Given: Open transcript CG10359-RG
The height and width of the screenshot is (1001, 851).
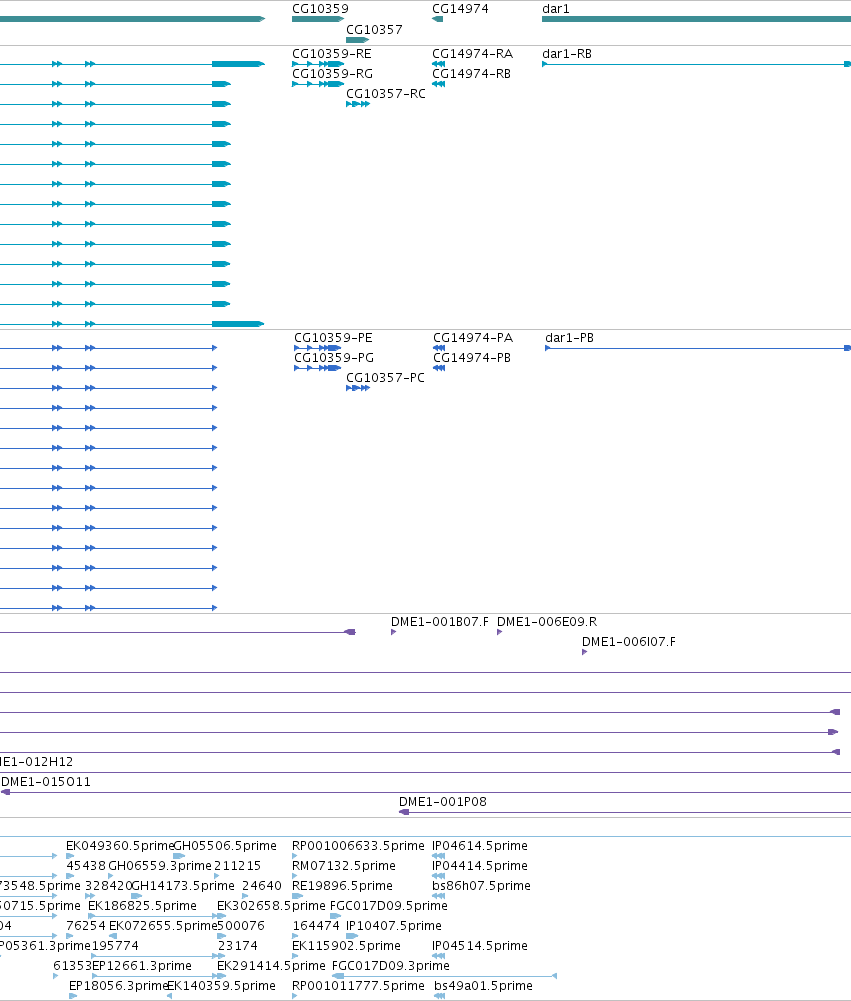Looking at the screenshot, I should pos(333,74).
